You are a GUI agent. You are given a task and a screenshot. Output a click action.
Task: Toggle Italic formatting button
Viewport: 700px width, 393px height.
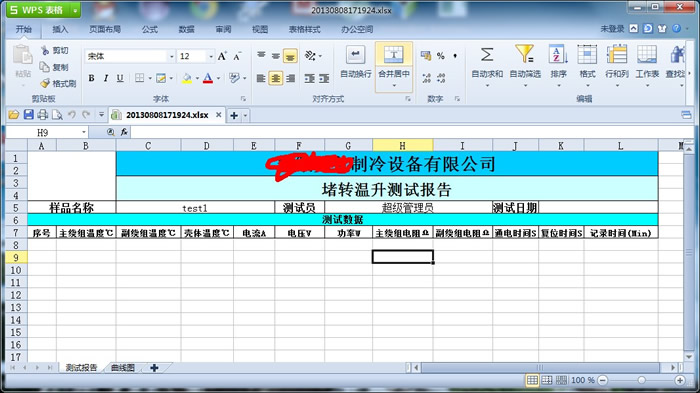point(106,78)
